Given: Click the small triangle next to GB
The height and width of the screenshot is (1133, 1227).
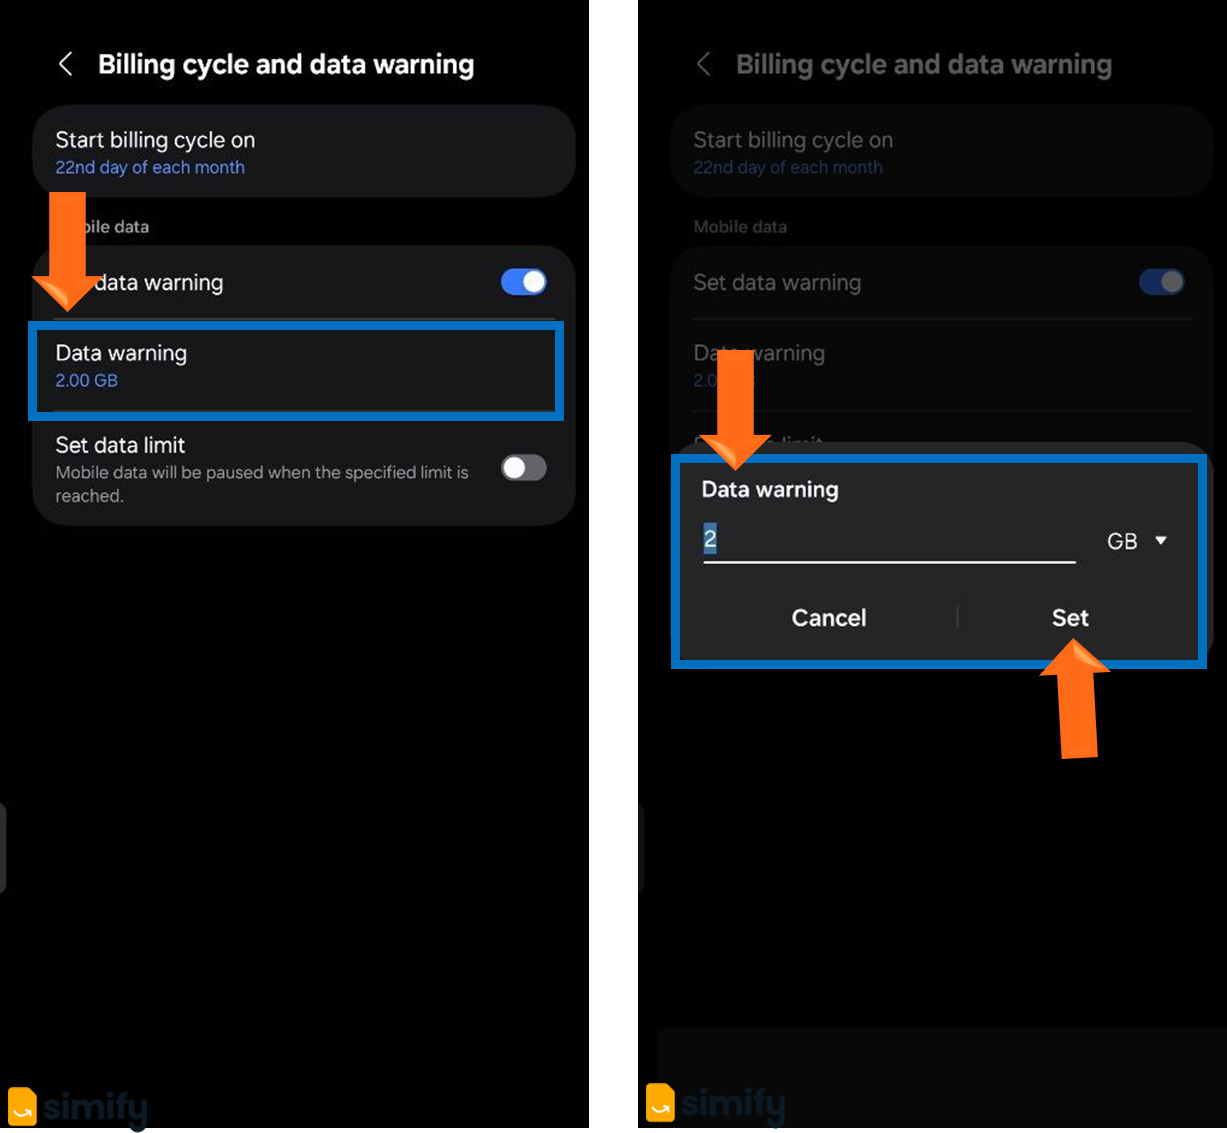Looking at the screenshot, I should (1161, 541).
